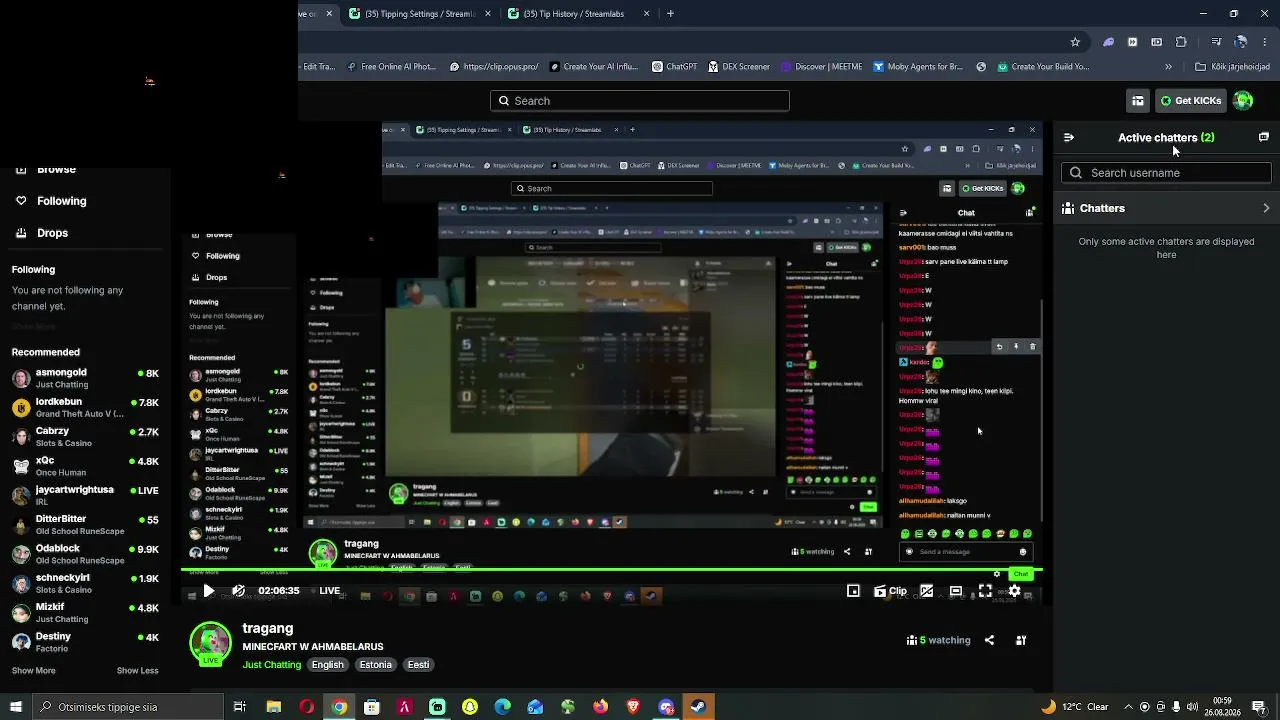The image size is (1280, 720).
Task: Expand the Chatters section
Action: click(x=1166, y=208)
